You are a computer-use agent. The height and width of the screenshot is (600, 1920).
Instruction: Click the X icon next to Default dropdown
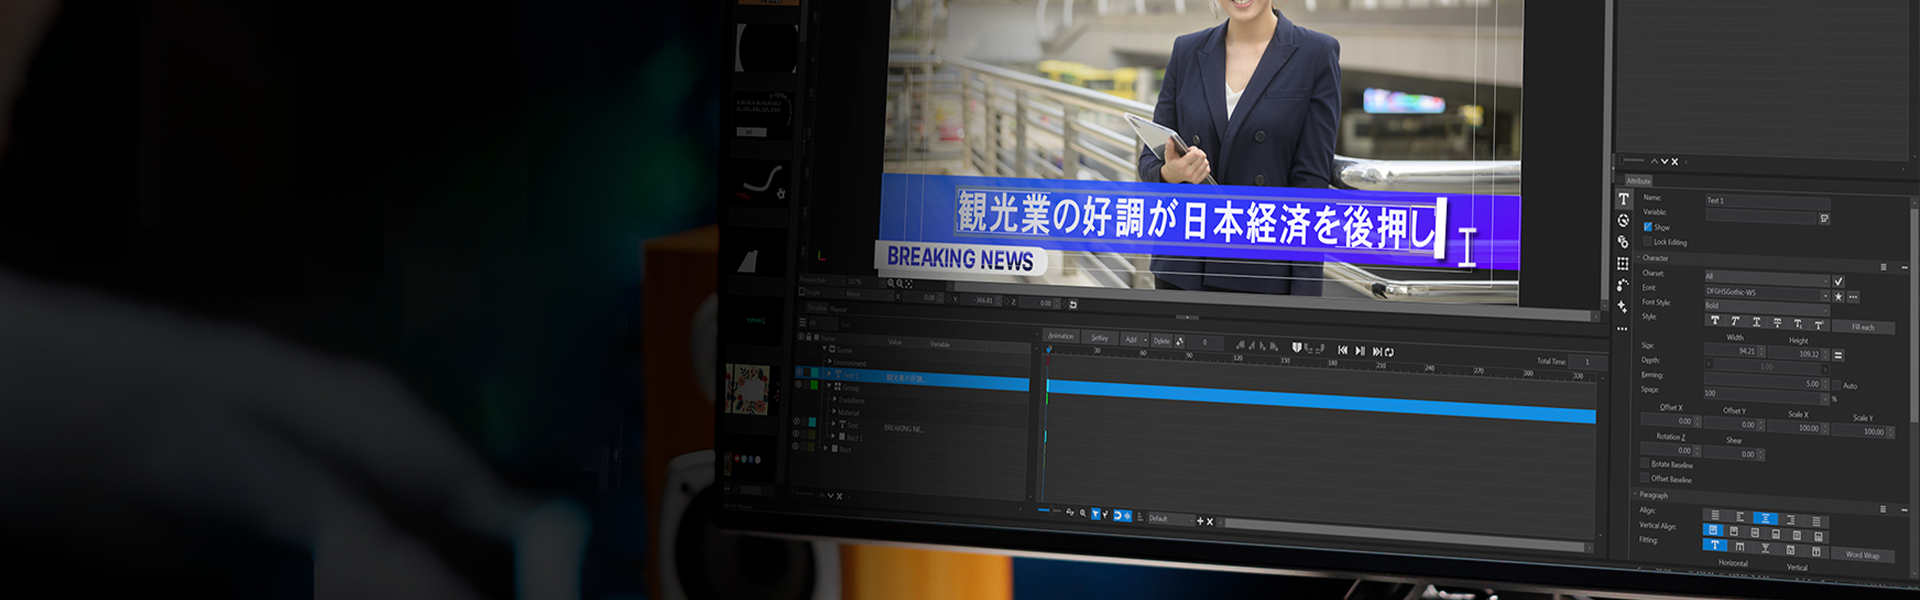click(1210, 522)
